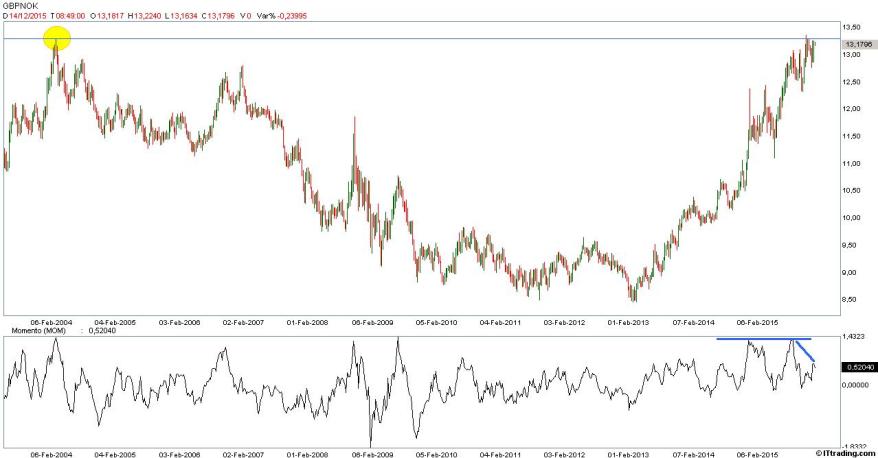Click 01-Feb-2013 under the momentum panel
This screenshot has height=458, width=878.
[x=628, y=455]
